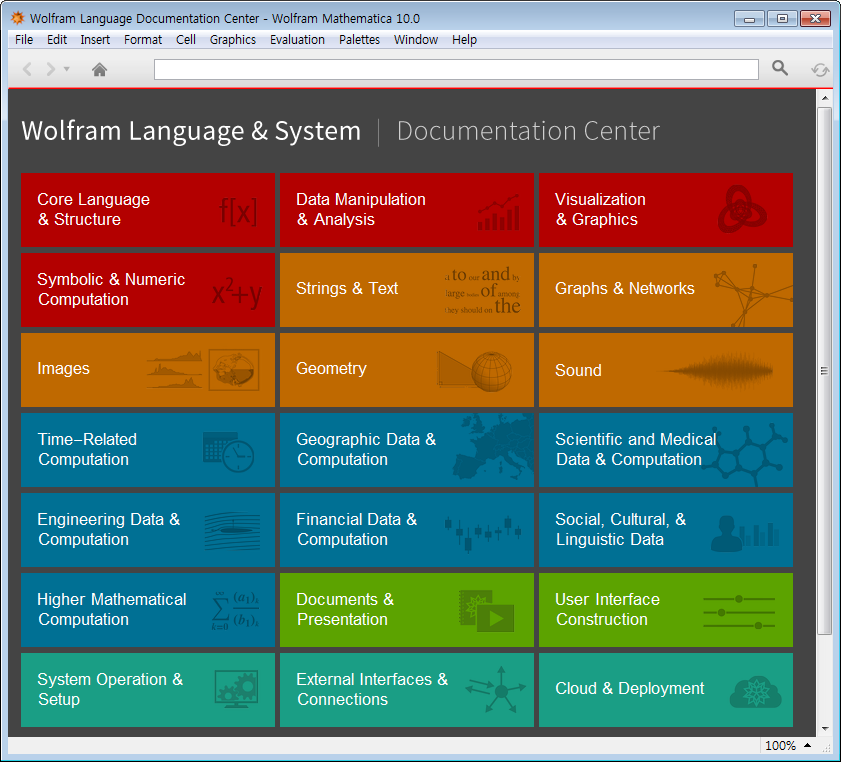Open Geometry category text
The image size is (841, 762).
click(331, 369)
